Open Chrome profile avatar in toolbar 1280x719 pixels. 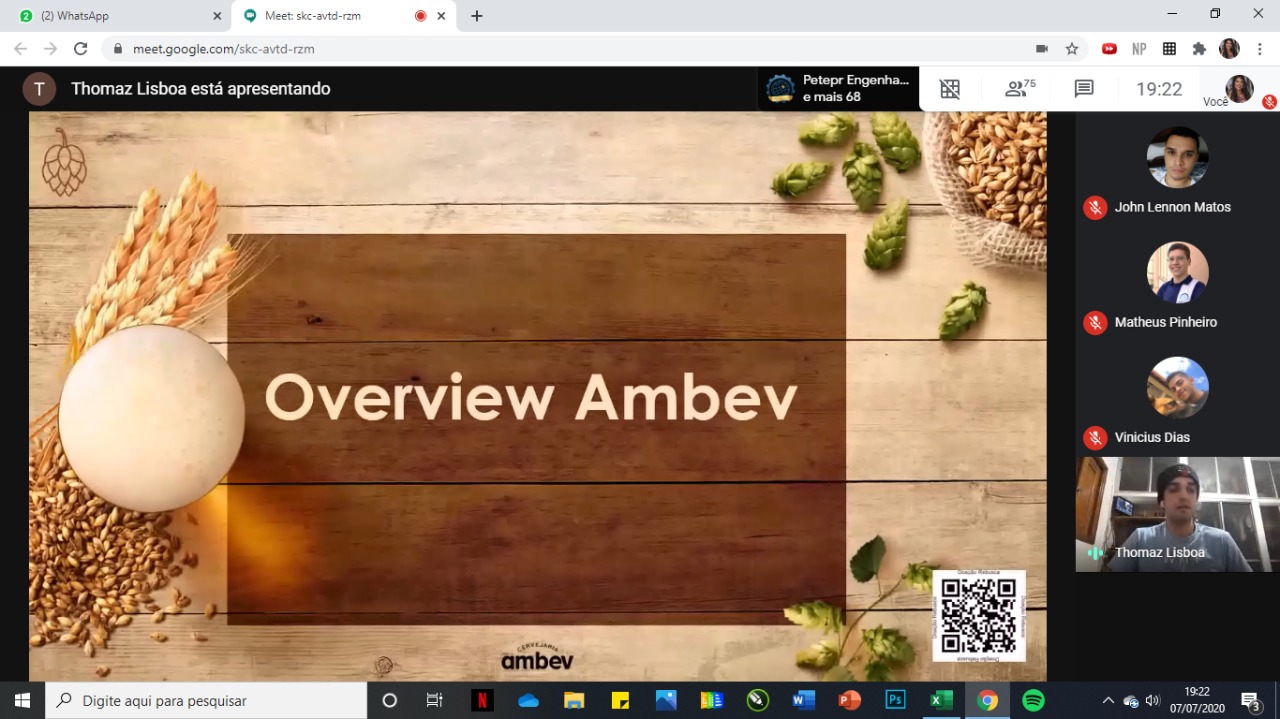1229,48
